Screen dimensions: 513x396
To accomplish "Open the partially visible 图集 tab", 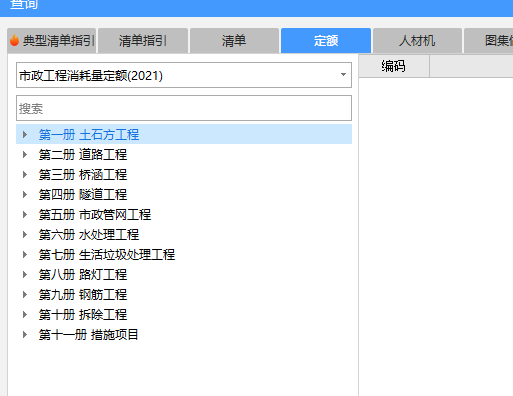I will (x=489, y=41).
